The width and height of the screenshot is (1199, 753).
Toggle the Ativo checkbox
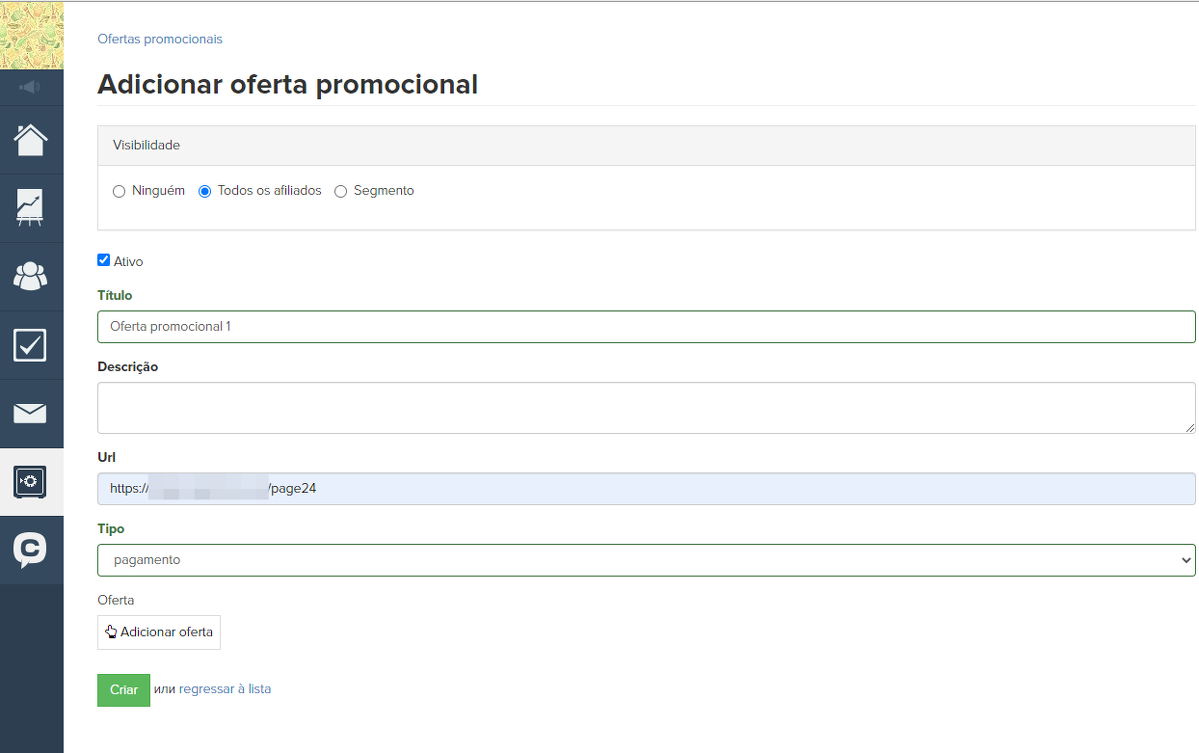point(104,260)
